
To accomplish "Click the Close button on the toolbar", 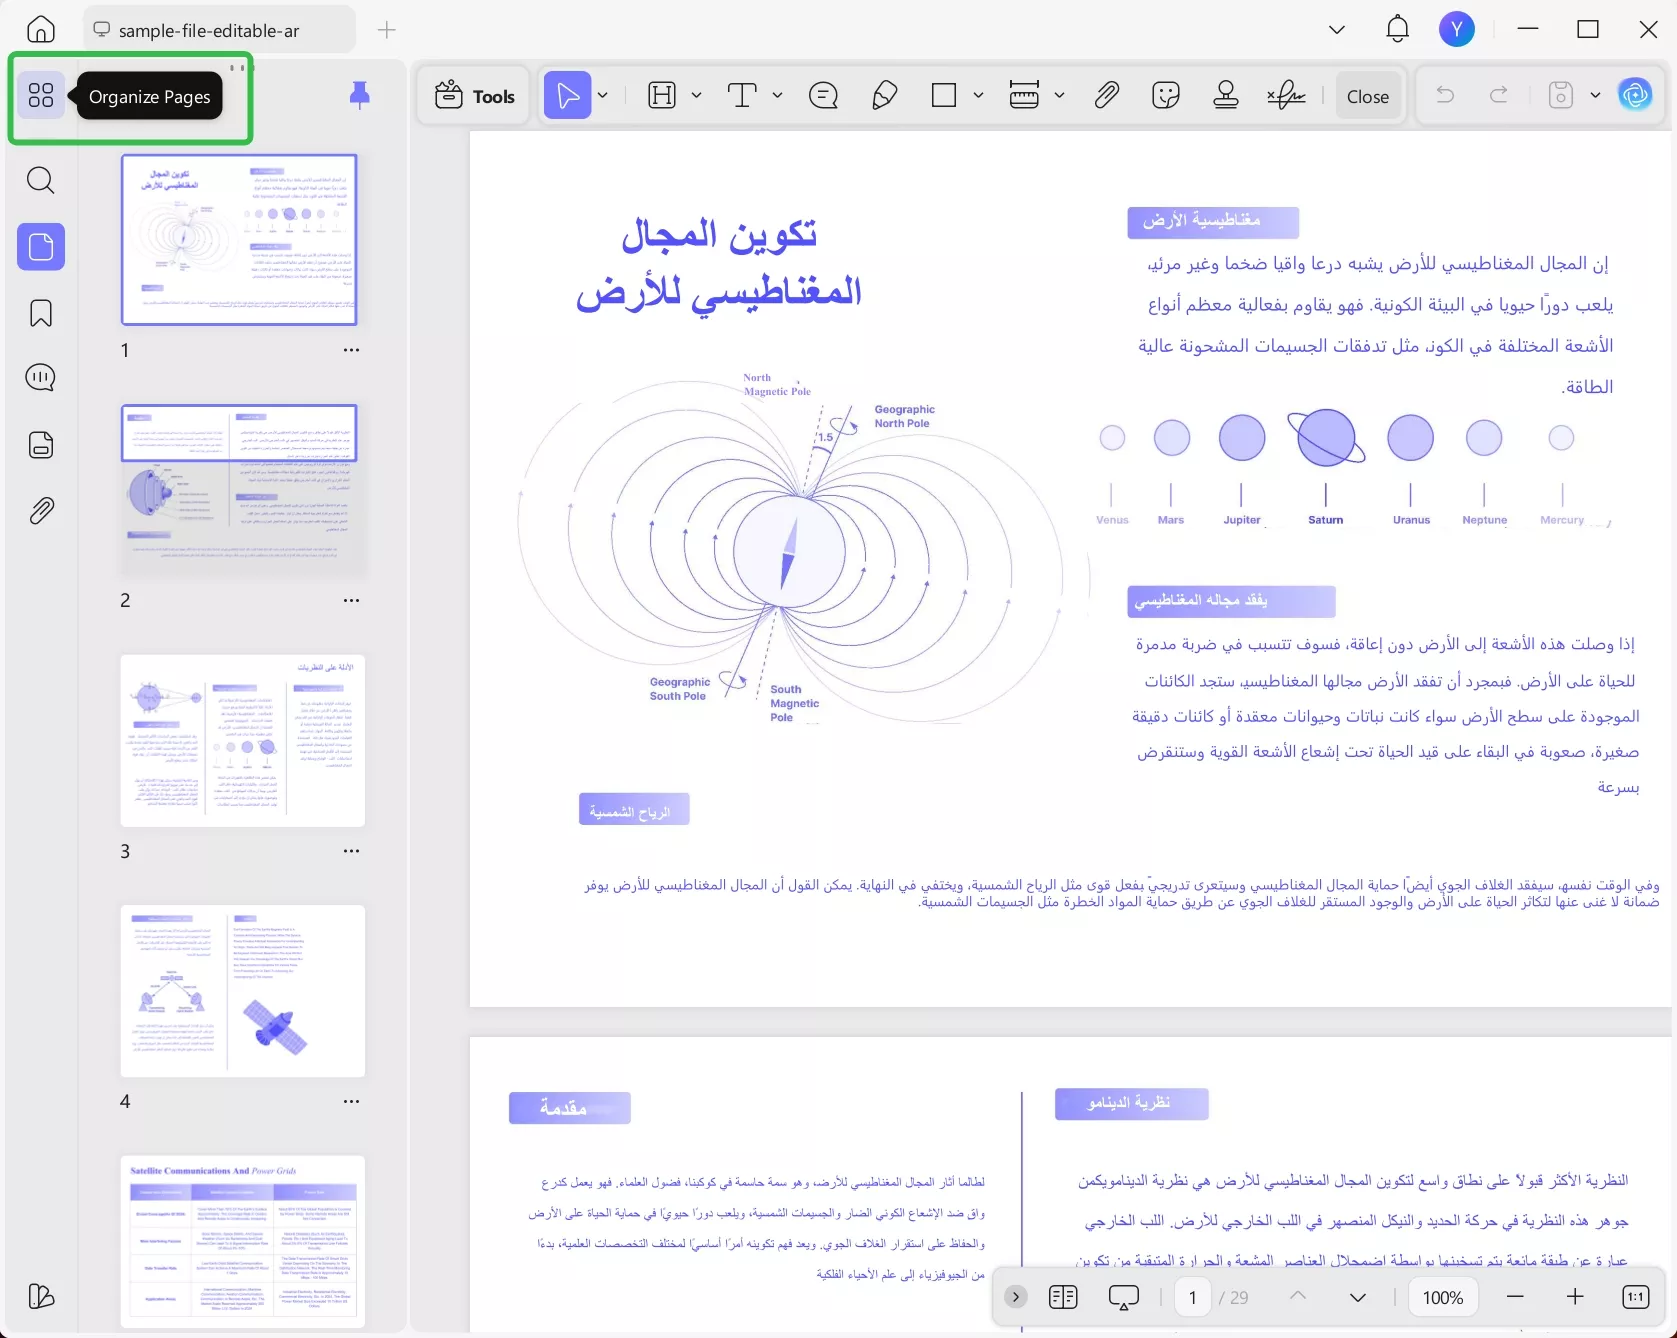I will pos(1368,95).
